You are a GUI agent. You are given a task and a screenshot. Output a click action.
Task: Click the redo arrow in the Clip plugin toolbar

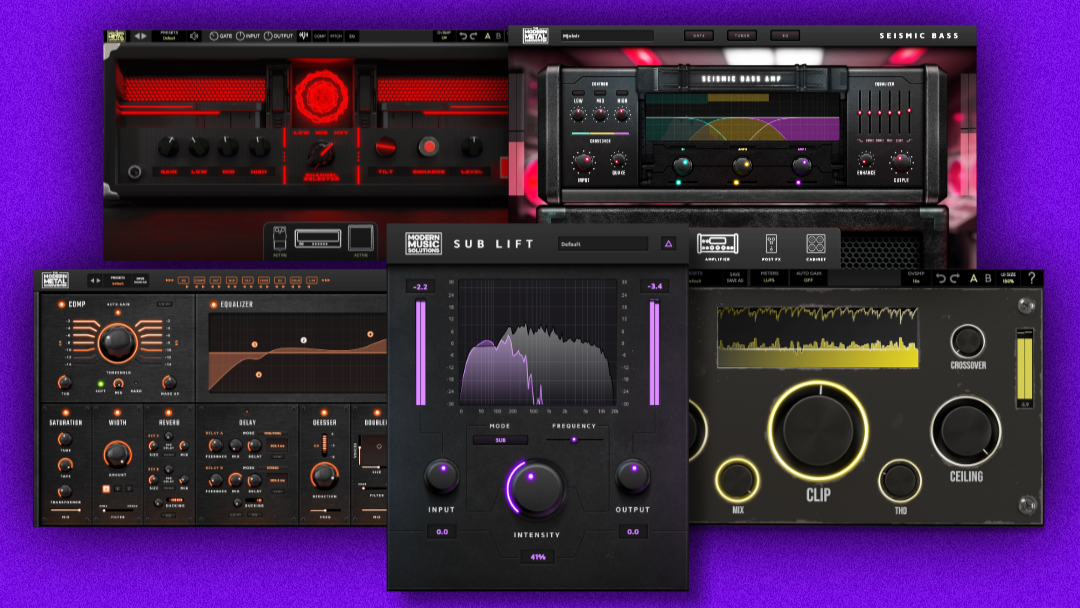point(955,278)
